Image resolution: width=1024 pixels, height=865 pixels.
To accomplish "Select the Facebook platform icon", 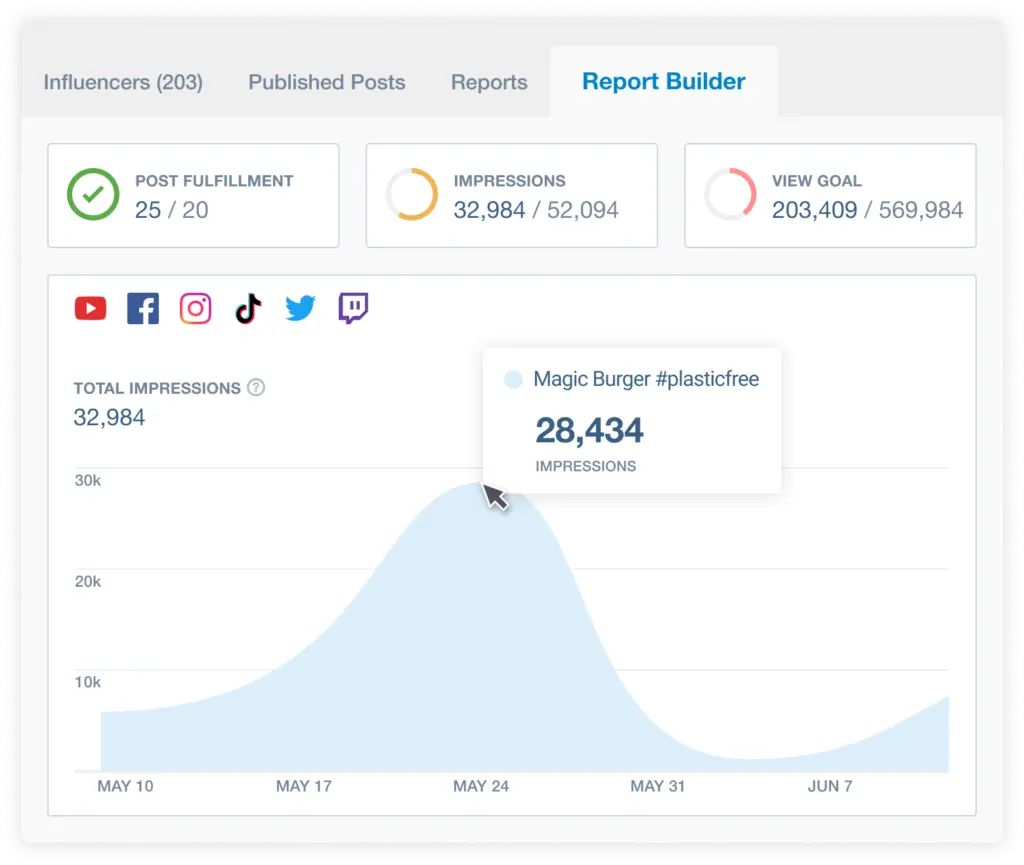I will pos(143,309).
